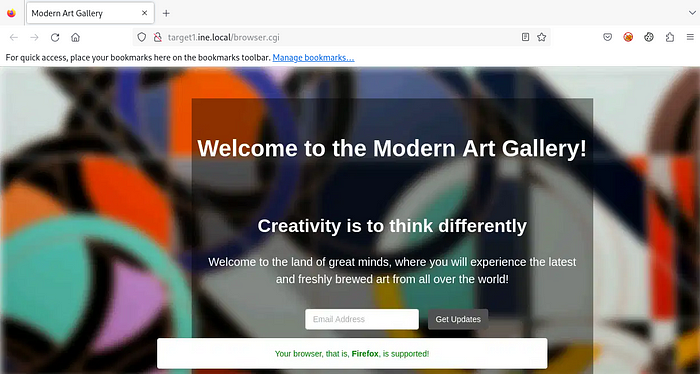Close the Modern Art Gallery tab
The width and height of the screenshot is (700, 374).
[x=144, y=13]
